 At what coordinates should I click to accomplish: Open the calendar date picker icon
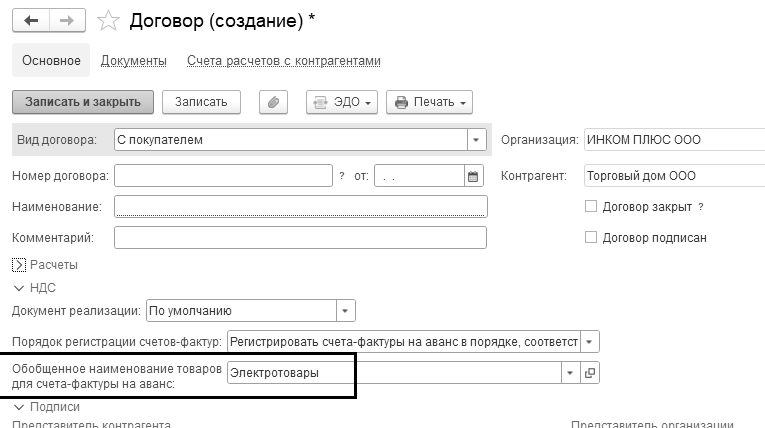pyautogui.click(x=473, y=176)
